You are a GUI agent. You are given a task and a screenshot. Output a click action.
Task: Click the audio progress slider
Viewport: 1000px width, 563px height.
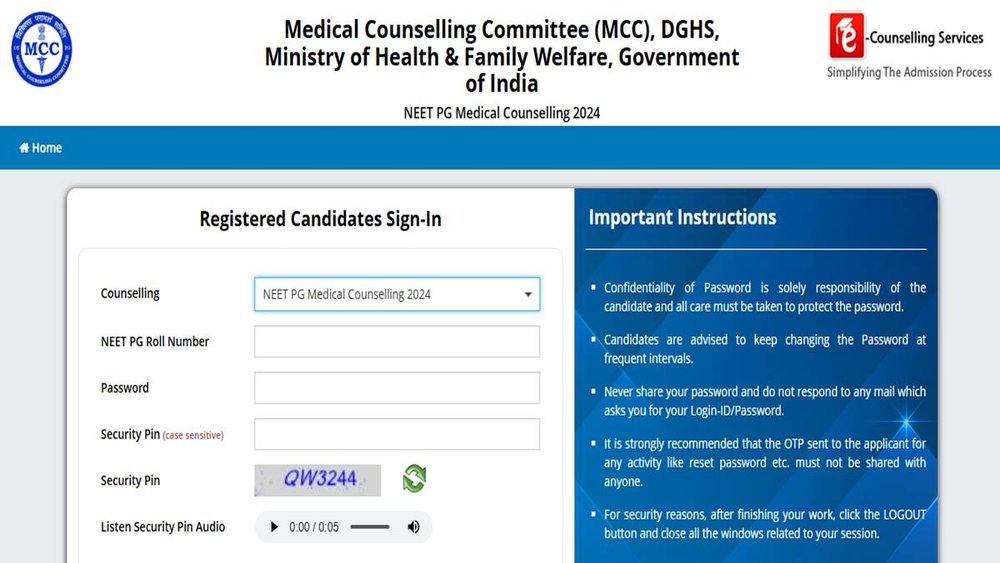[370, 527]
